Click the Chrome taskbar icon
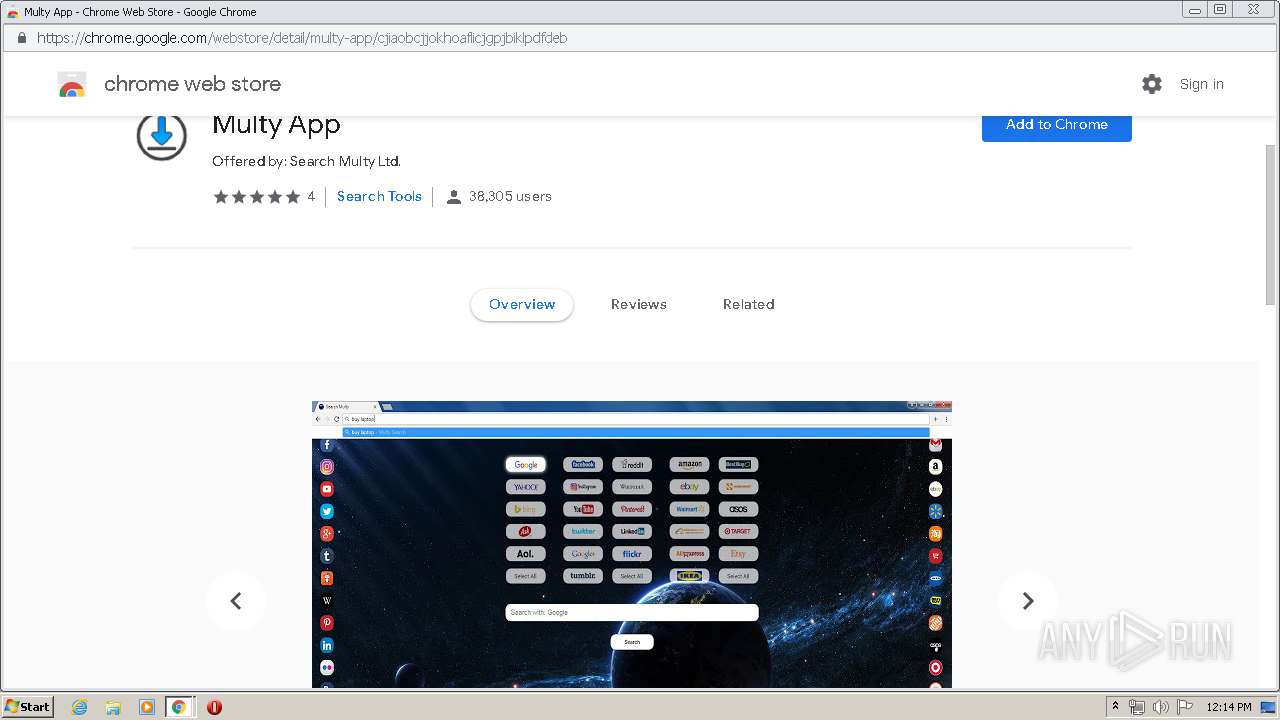This screenshot has height=720, width=1280. (x=179, y=707)
